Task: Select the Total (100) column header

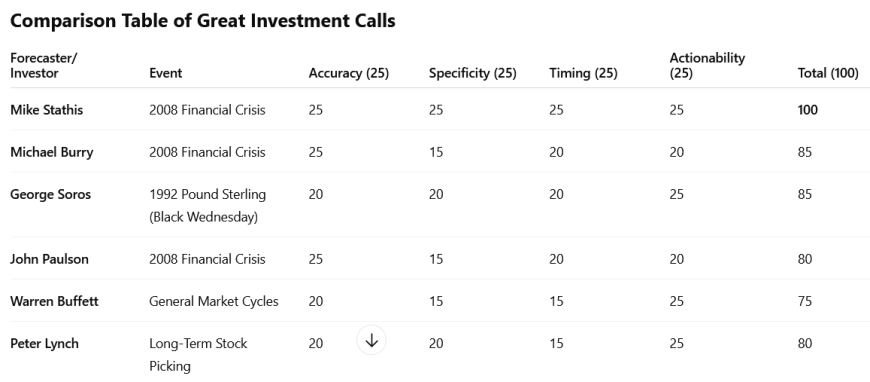Action: [828, 73]
